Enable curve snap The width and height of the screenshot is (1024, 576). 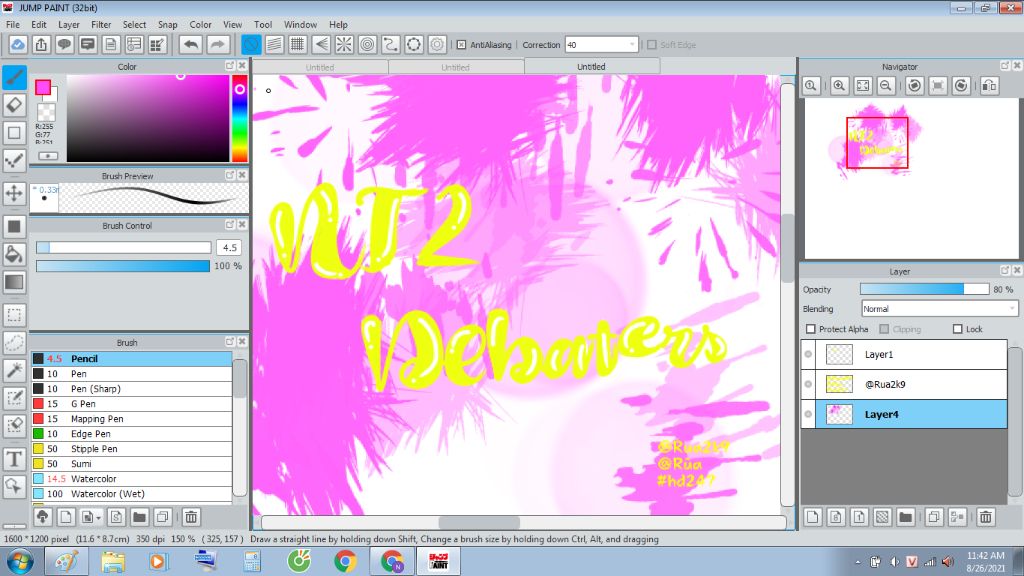[x=391, y=44]
